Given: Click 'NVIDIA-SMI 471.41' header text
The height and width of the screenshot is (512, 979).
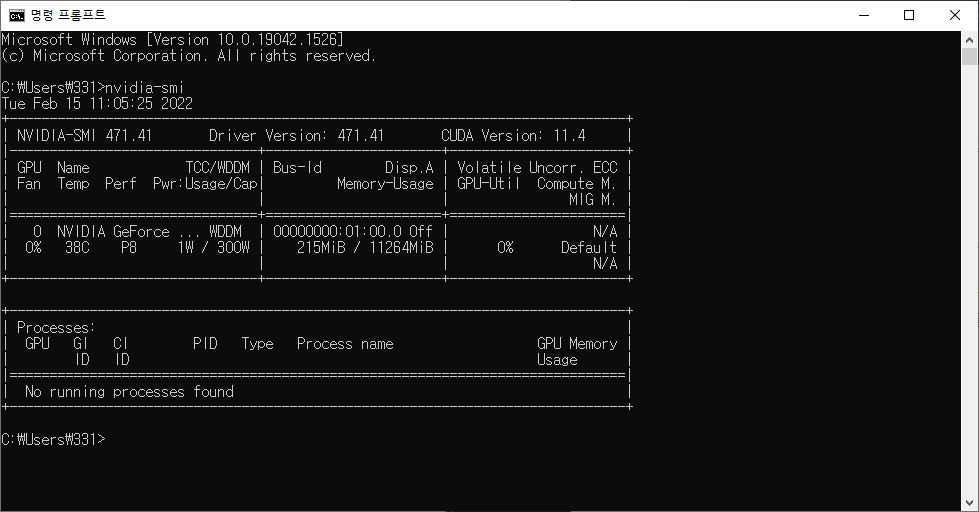Looking at the screenshot, I should (84, 135).
